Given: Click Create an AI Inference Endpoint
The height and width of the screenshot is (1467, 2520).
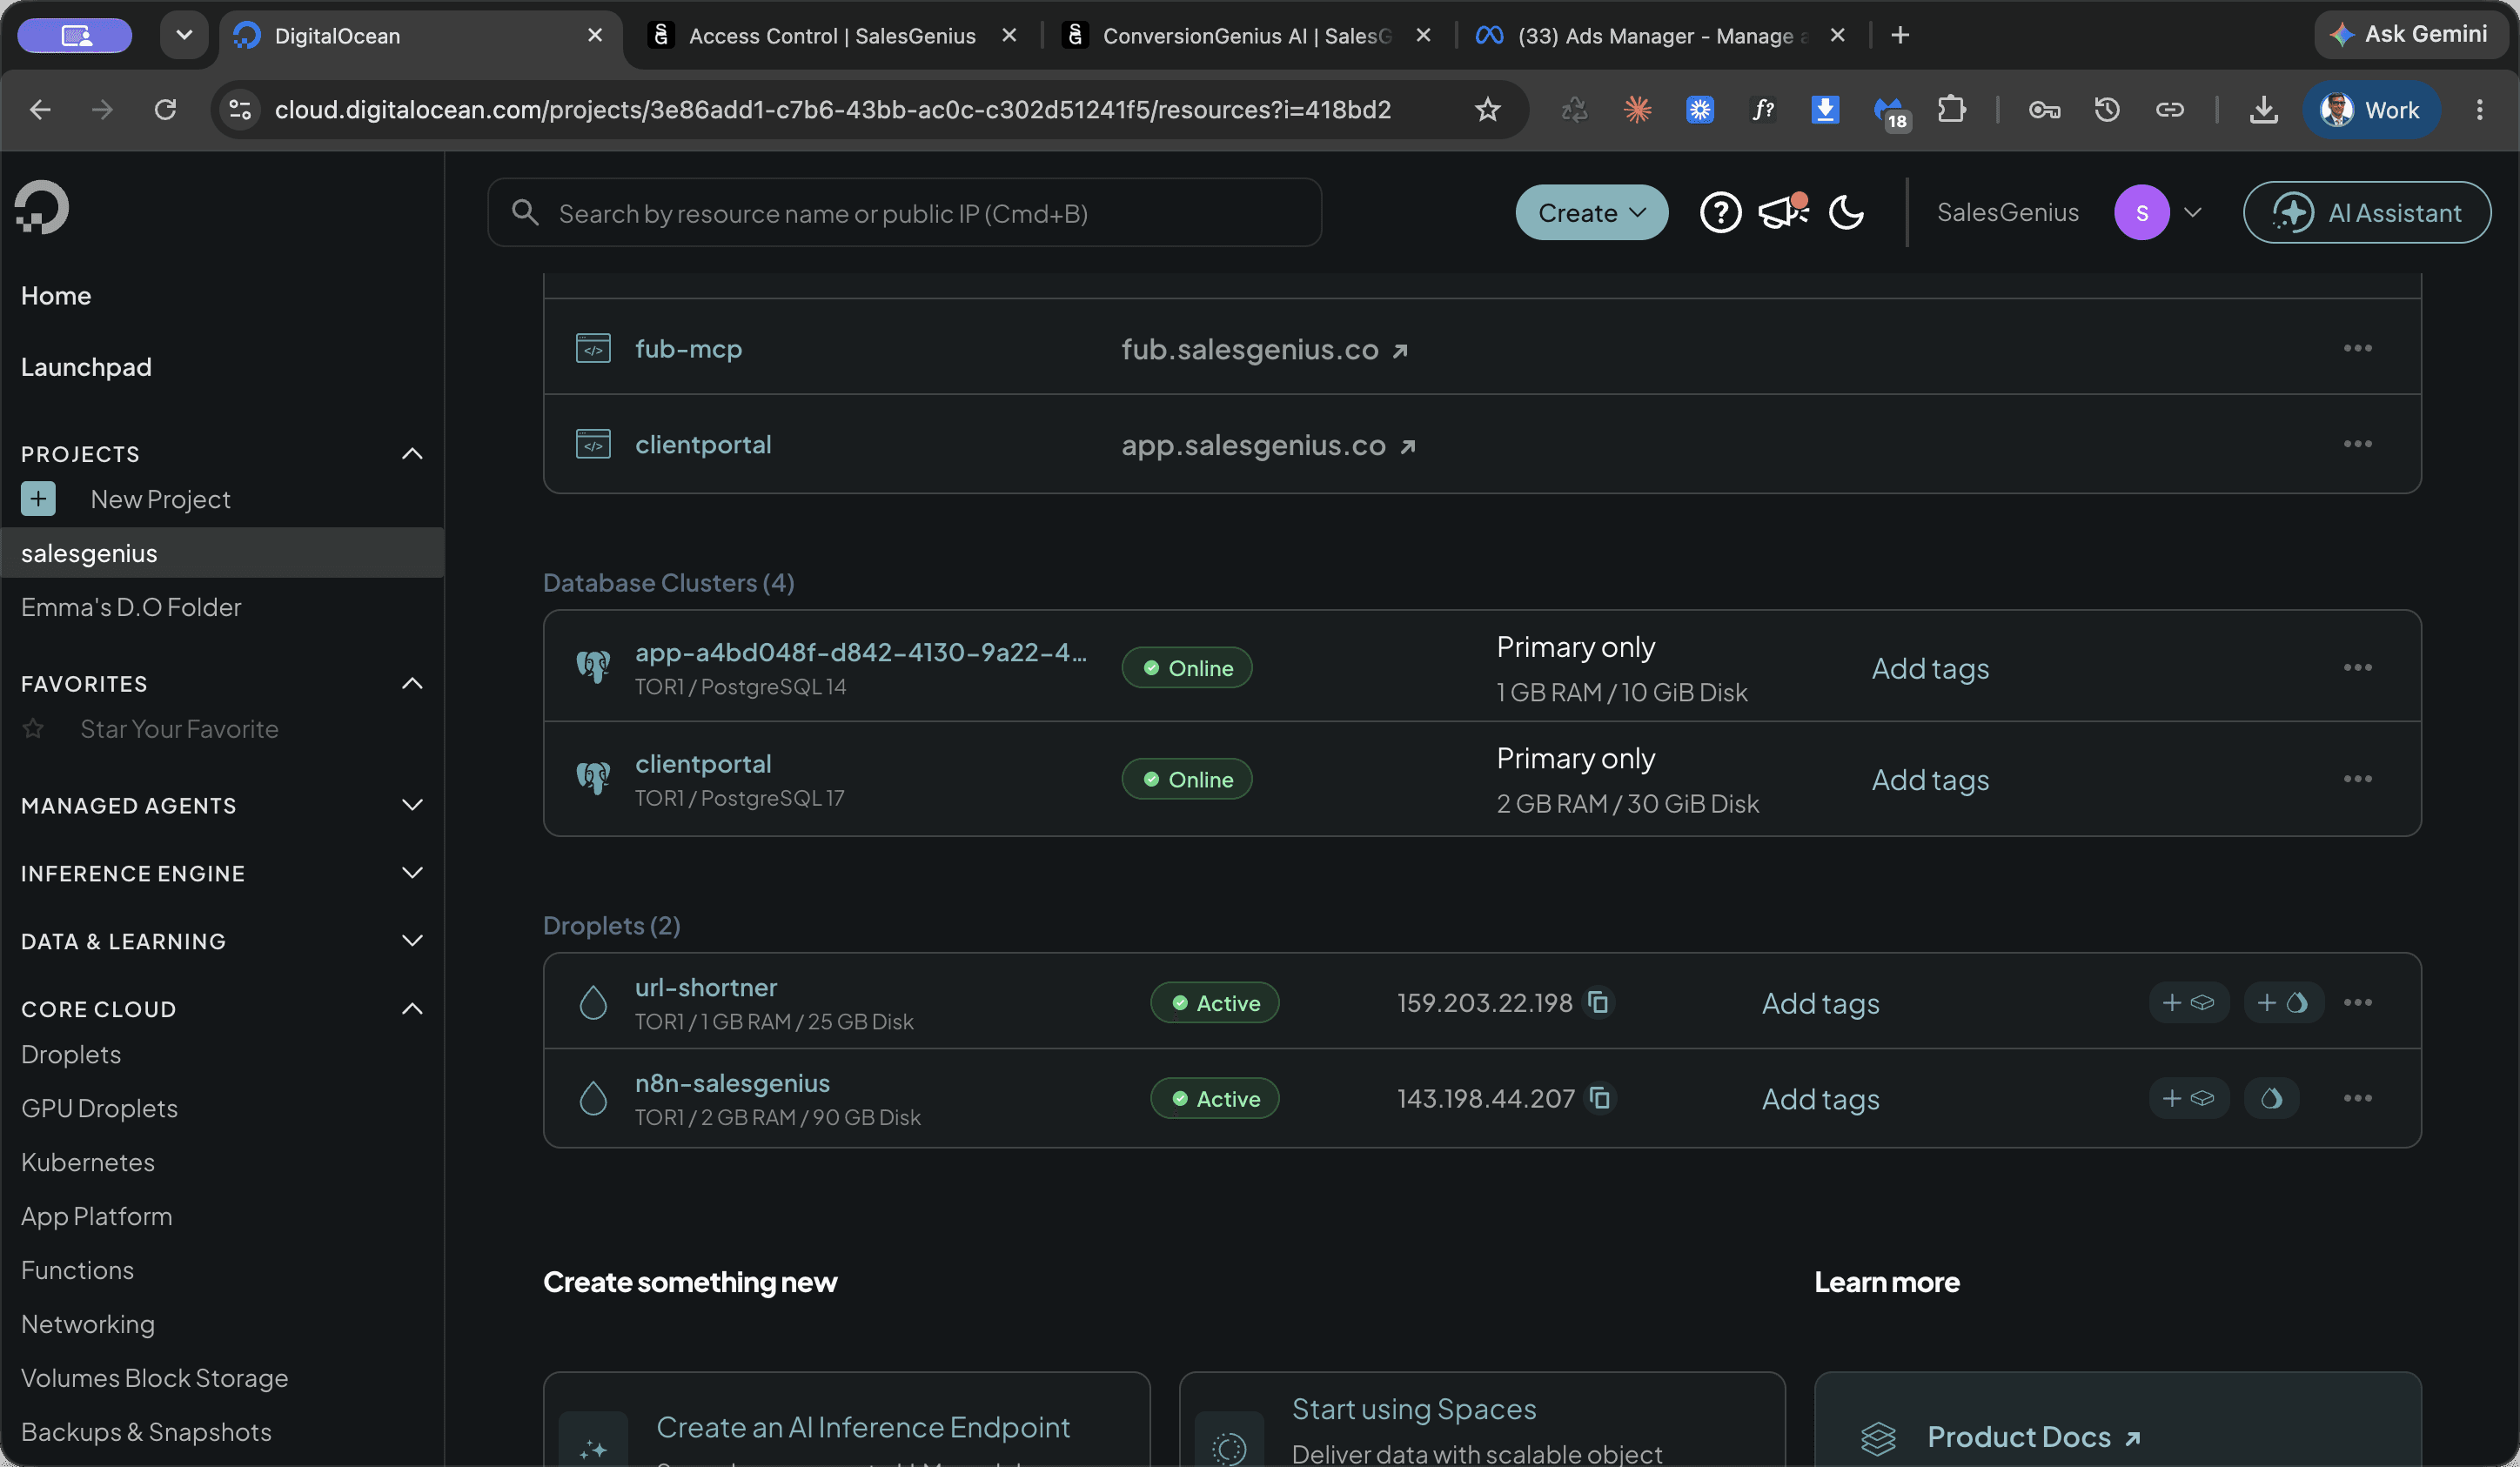Looking at the screenshot, I should tap(862, 1427).
